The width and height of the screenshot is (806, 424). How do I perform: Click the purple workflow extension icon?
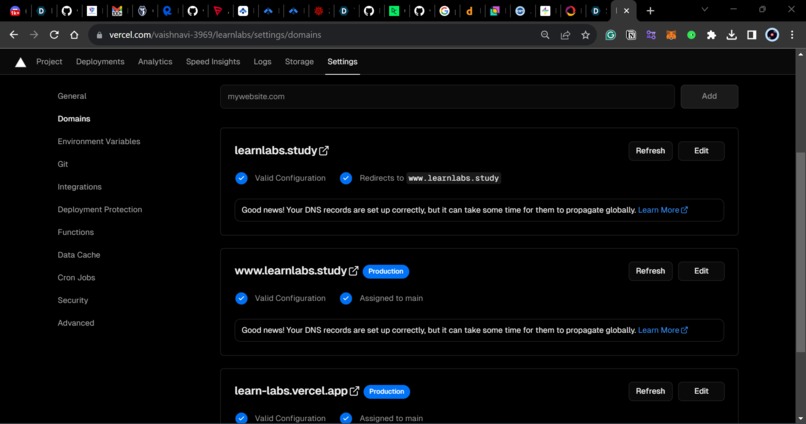click(x=651, y=35)
